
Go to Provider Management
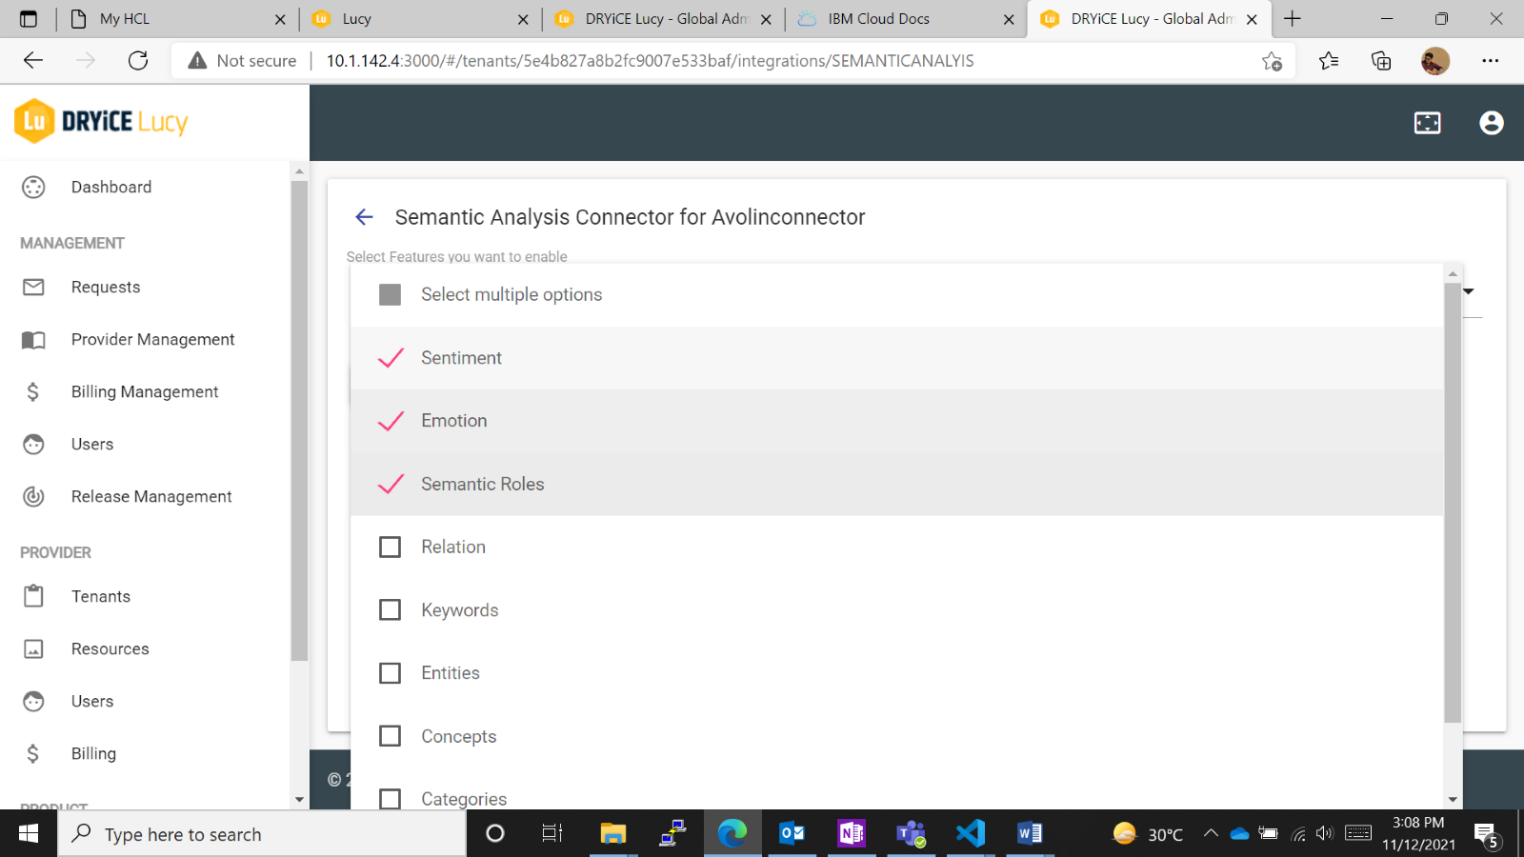click(152, 340)
